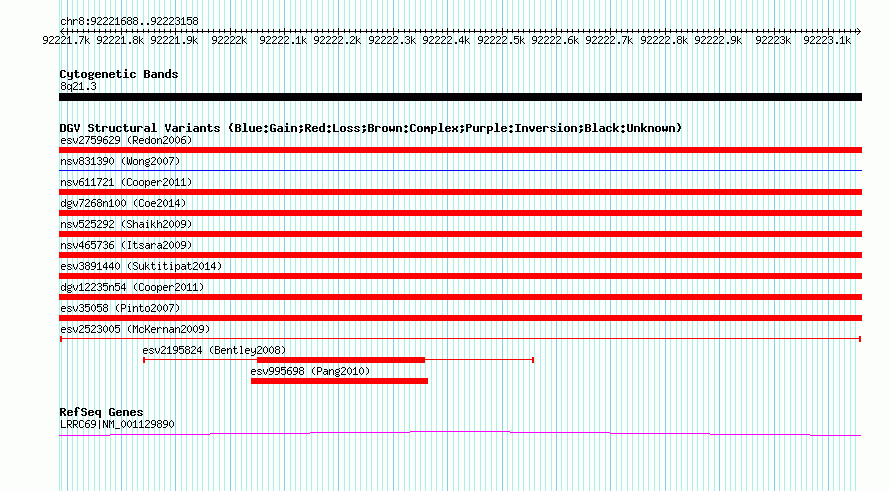Open variant esv3891440 (Suktitipat2014) label
Screen dimensions: 890x491
point(141,266)
